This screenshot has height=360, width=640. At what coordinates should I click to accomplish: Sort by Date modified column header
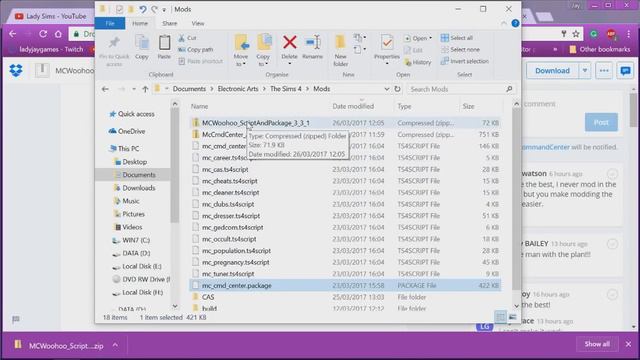tap(353, 106)
